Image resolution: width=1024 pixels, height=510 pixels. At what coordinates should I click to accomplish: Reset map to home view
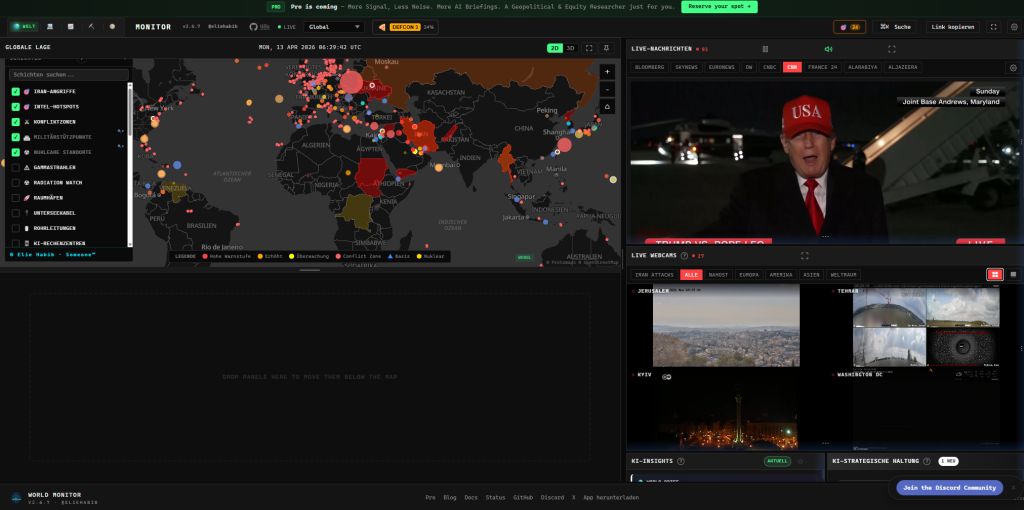(607, 106)
